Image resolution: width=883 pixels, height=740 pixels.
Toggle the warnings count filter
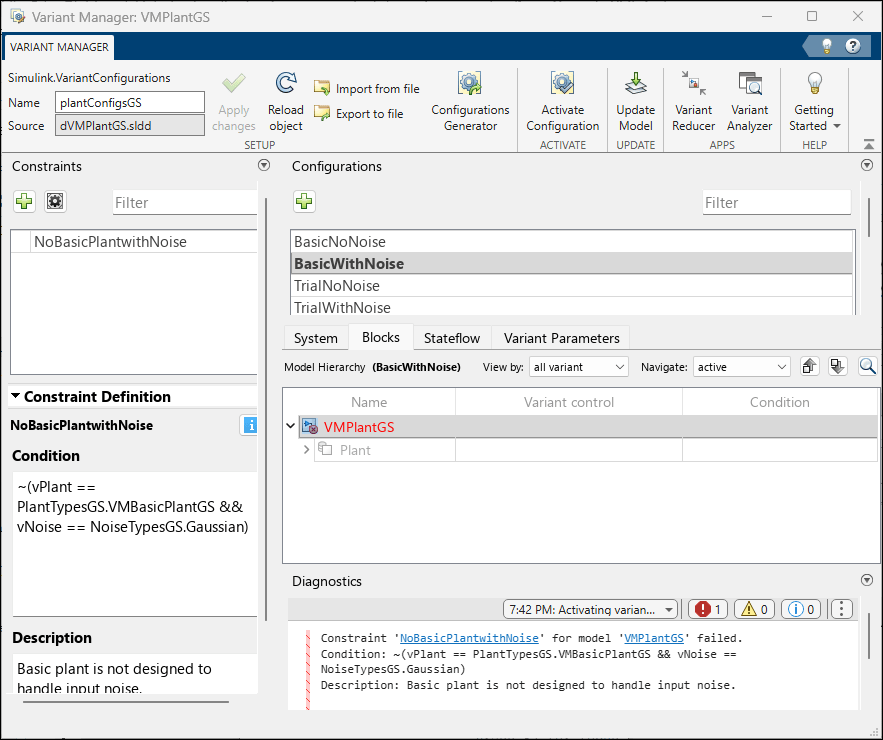pos(755,609)
